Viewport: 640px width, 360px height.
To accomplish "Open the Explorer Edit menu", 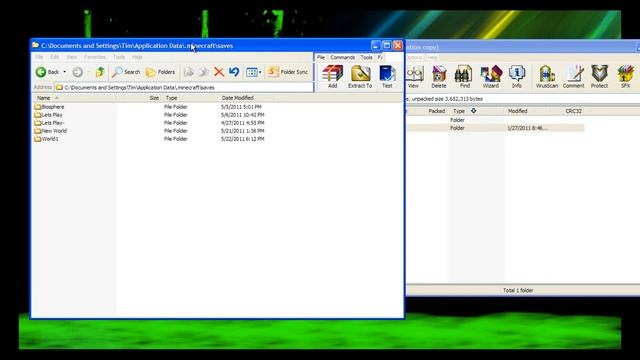I will pos(55,57).
